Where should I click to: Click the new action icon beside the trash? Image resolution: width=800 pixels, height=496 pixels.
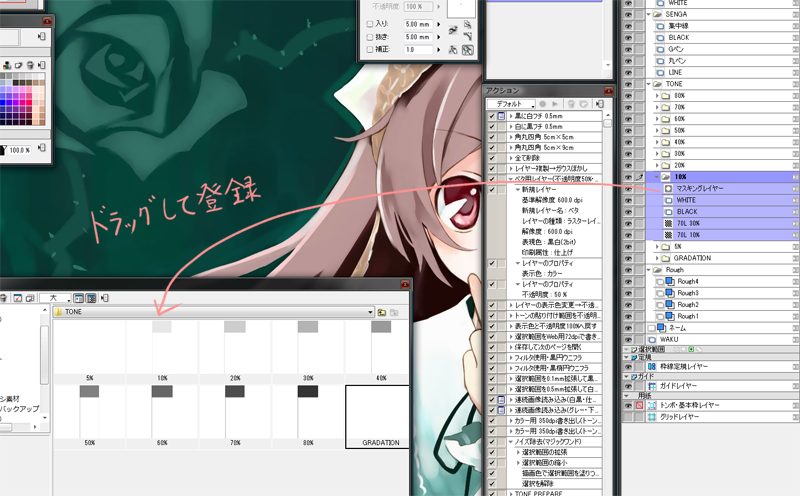[x=583, y=104]
